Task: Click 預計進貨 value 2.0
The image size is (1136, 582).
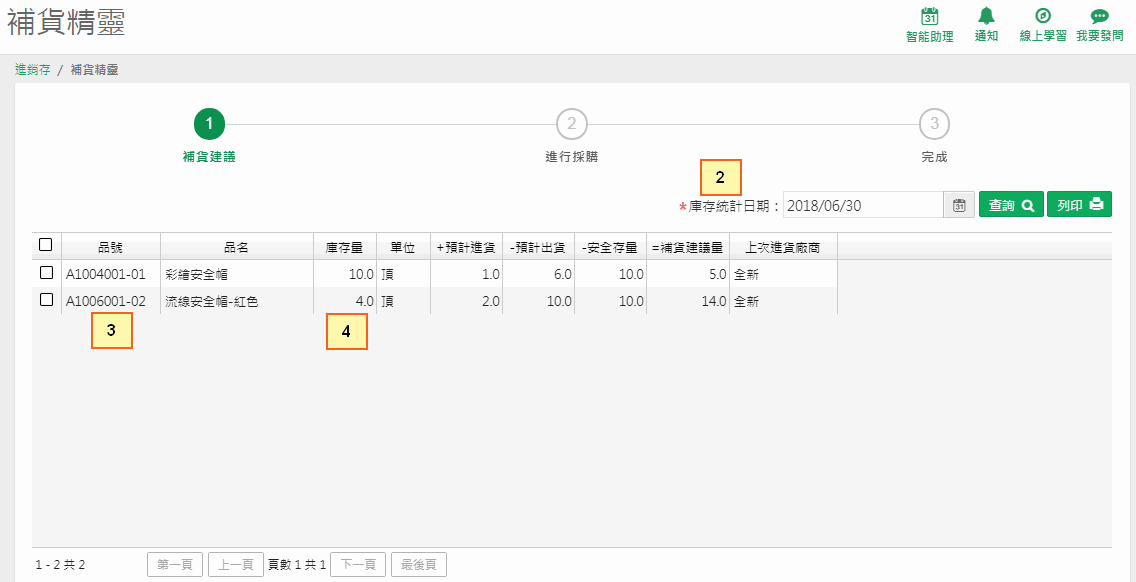Action: click(x=490, y=302)
